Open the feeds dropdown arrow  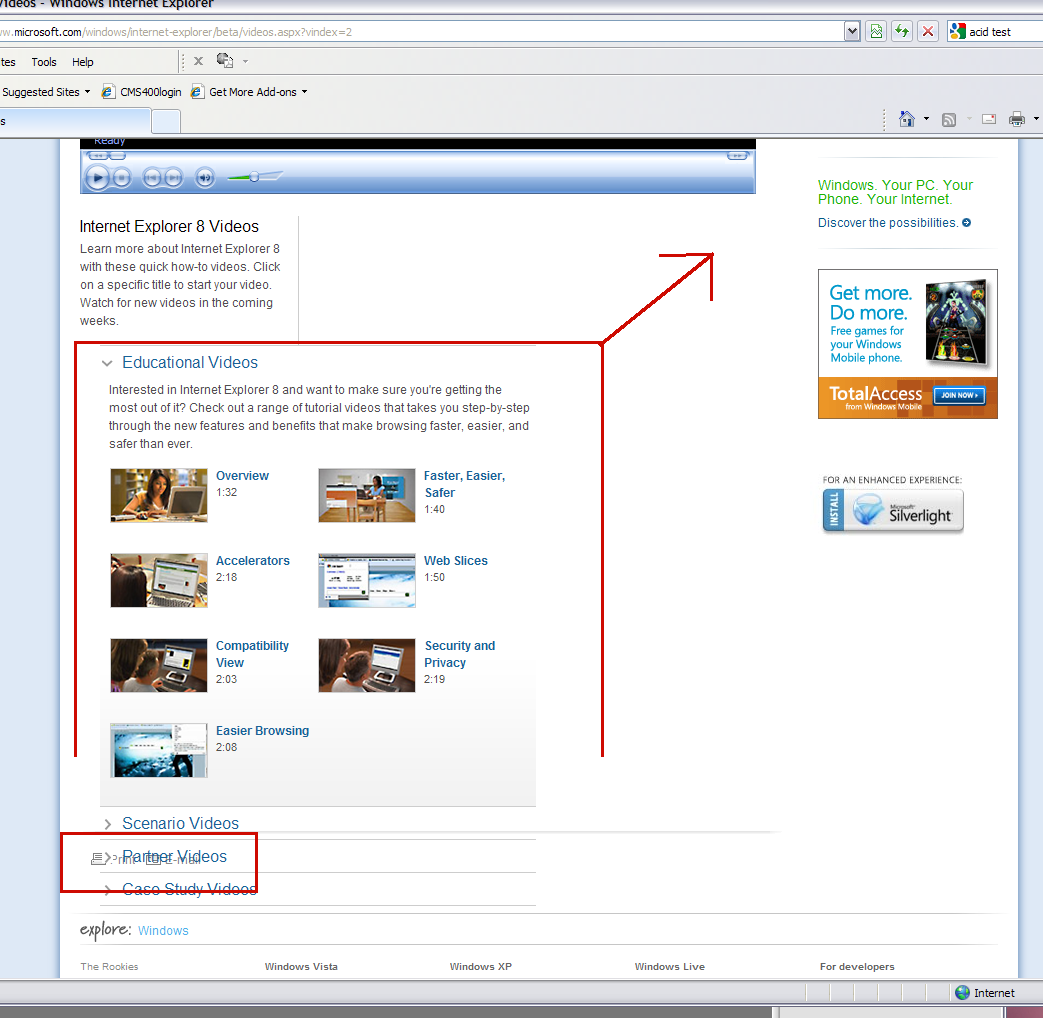coord(969,119)
